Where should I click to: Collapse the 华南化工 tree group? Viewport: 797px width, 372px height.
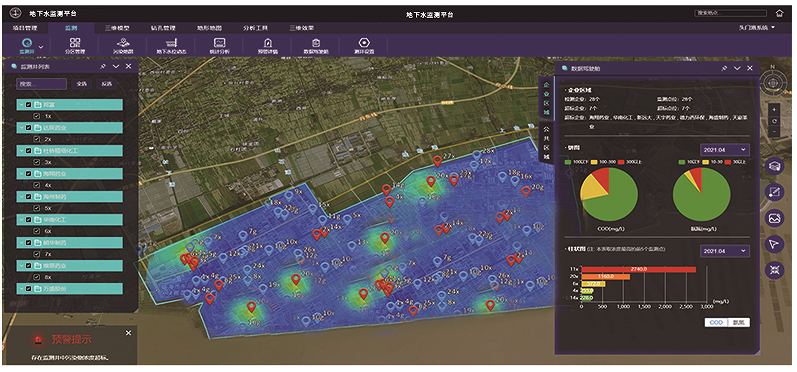[21, 220]
